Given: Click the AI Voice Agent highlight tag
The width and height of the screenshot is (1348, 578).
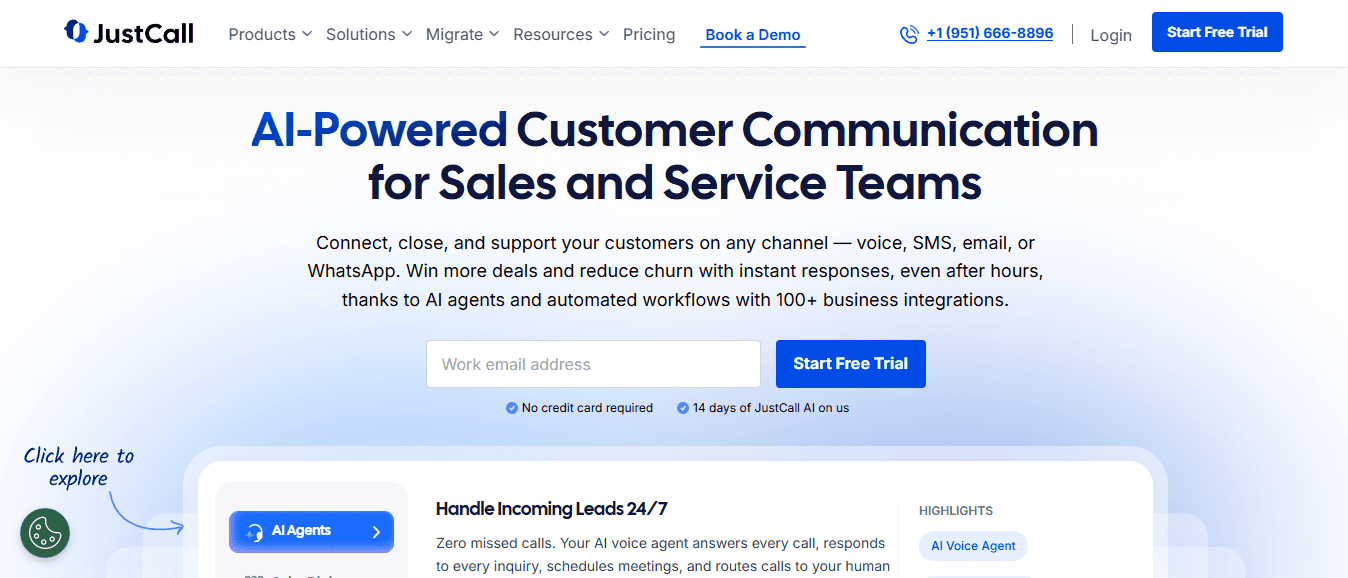Looking at the screenshot, I should tap(973, 546).
